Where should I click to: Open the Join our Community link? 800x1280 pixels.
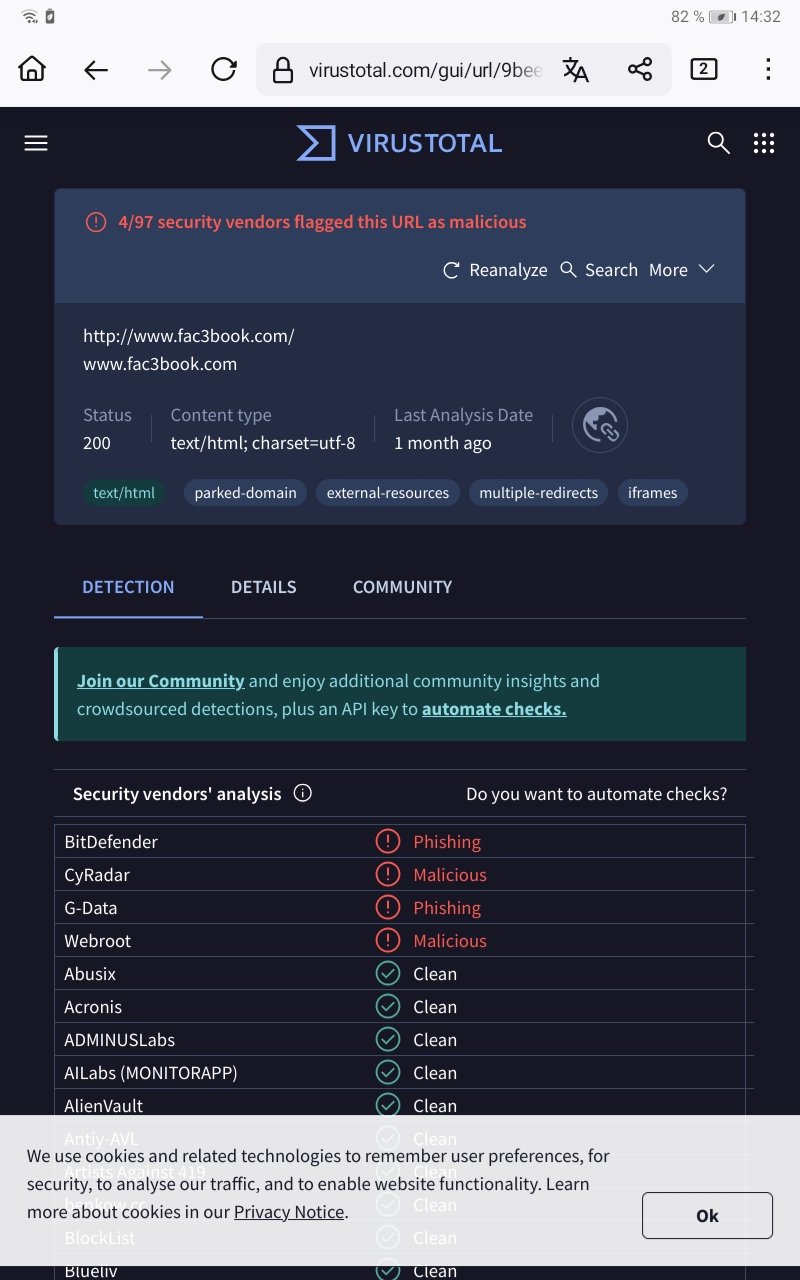point(160,681)
